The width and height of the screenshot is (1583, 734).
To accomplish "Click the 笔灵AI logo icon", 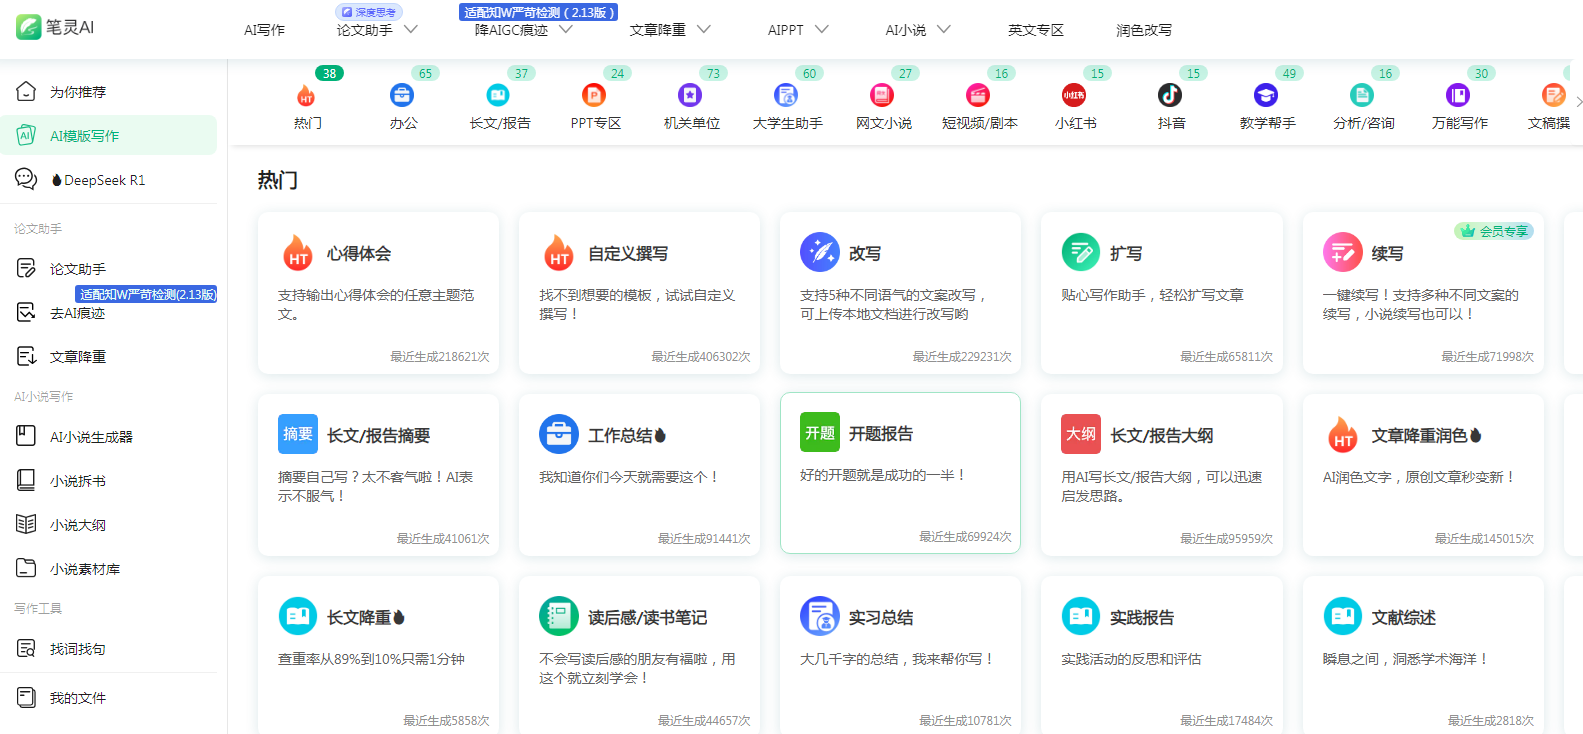I will click(x=28, y=27).
